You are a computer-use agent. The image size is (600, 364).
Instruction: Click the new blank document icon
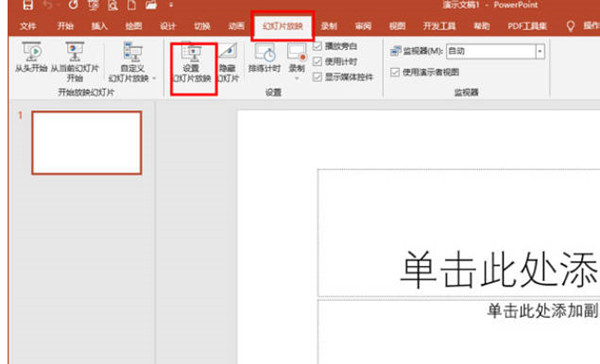(132, 5)
